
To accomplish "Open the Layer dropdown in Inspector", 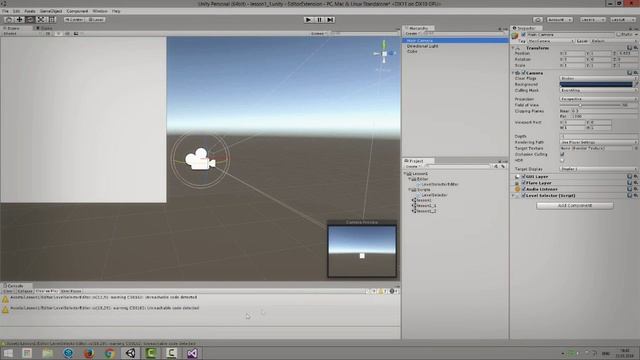I will pos(614,41).
